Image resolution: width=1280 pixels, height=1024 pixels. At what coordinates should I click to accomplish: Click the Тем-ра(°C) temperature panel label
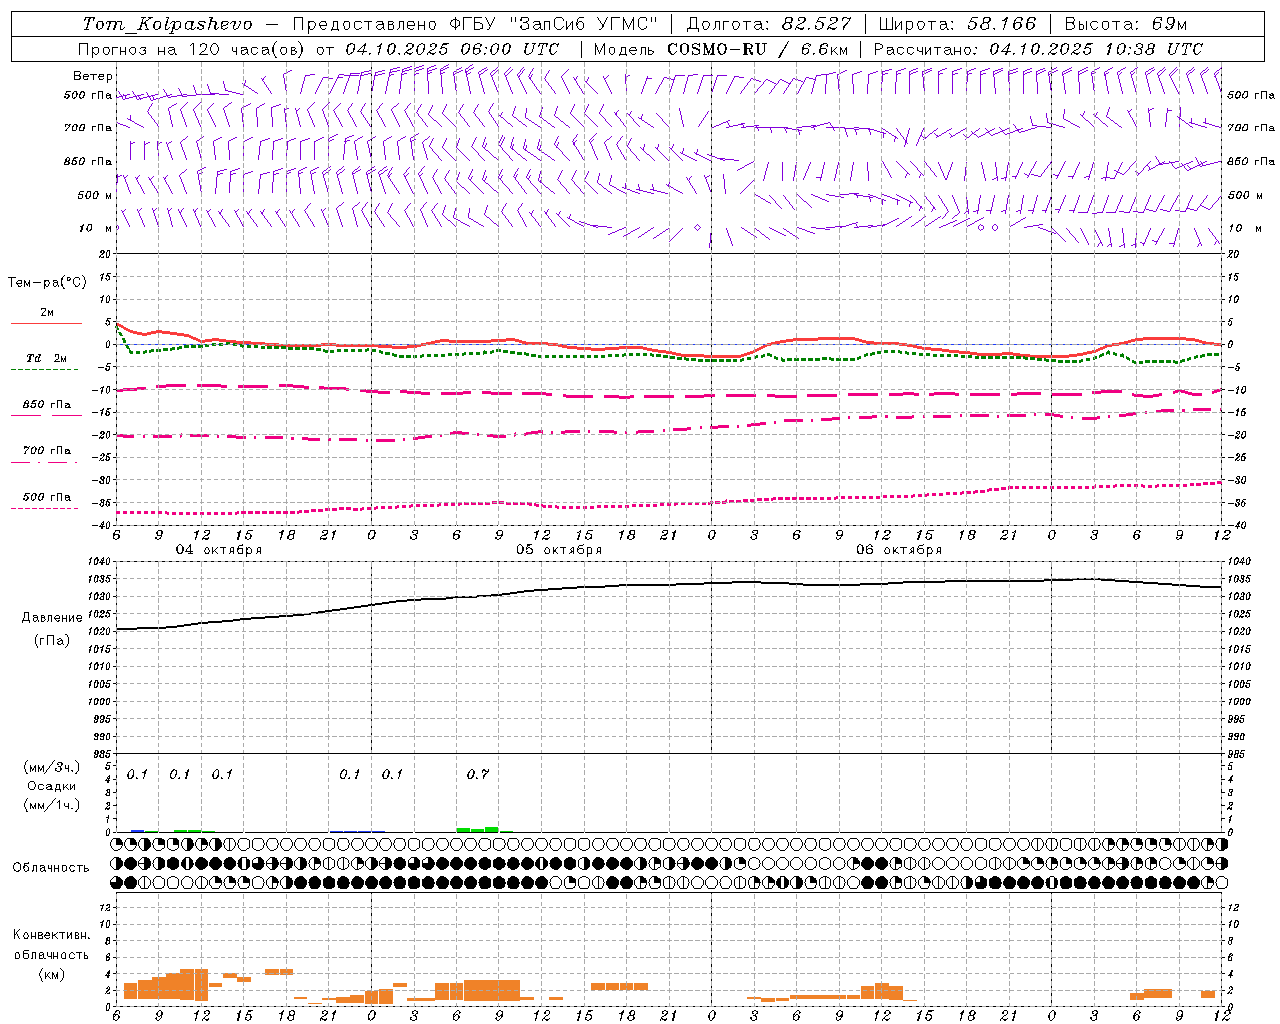[47, 283]
